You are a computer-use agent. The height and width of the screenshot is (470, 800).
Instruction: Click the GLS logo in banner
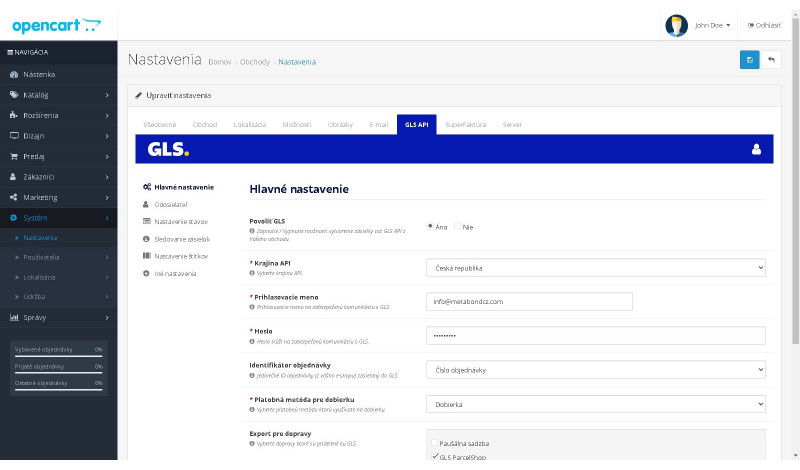pyautogui.click(x=168, y=149)
